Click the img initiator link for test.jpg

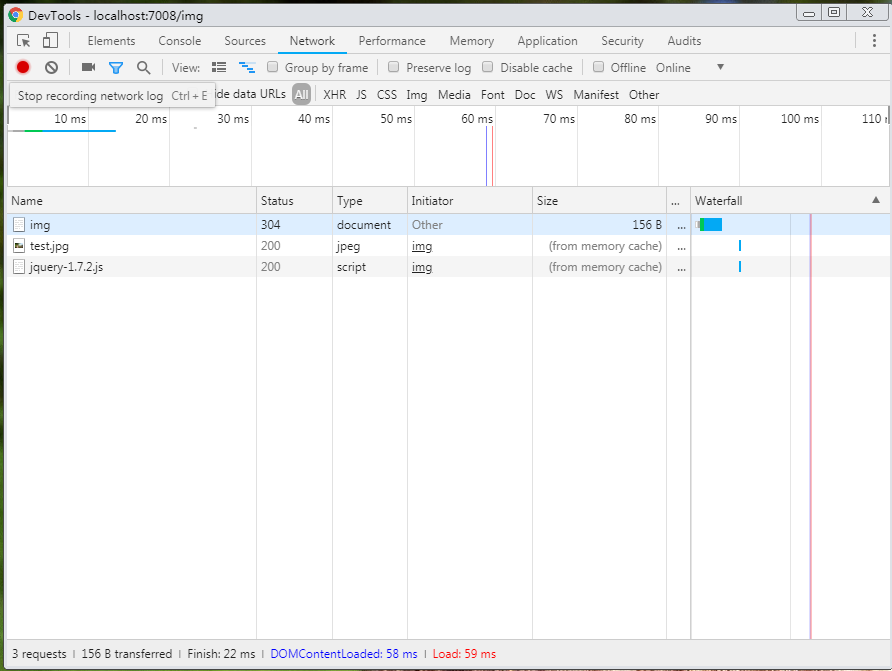point(422,246)
